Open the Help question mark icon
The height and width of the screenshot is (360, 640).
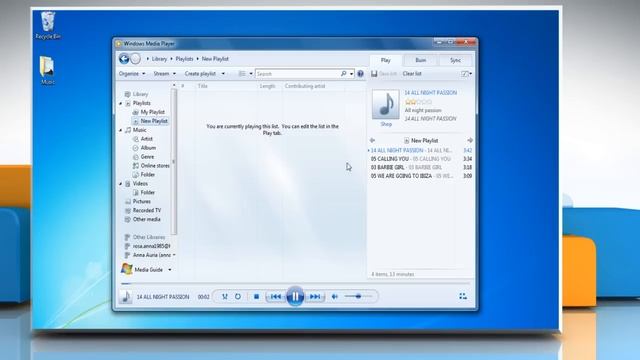360,74
